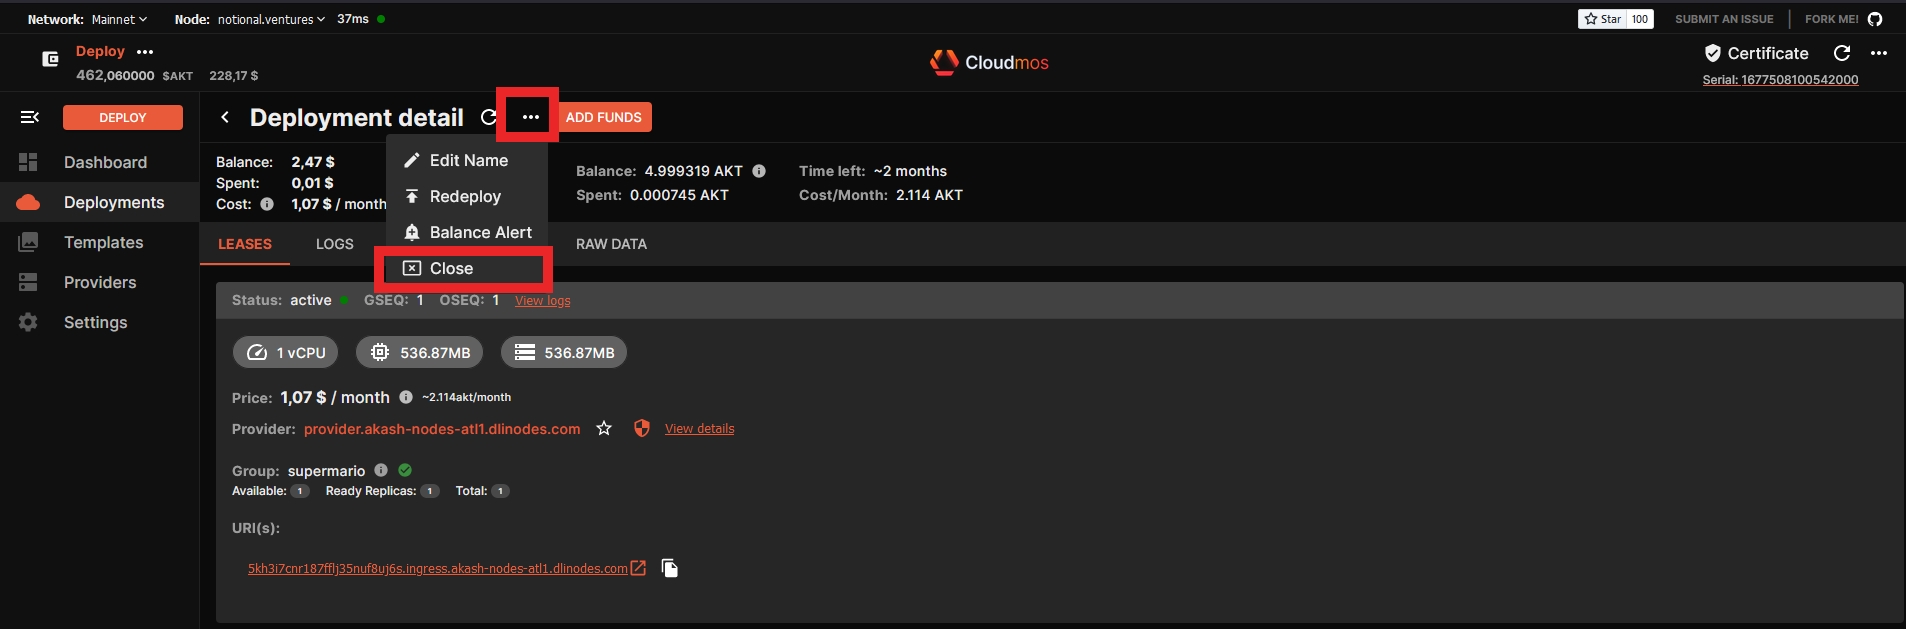
Task: Show info about the AKT balance
Action: 759,171
